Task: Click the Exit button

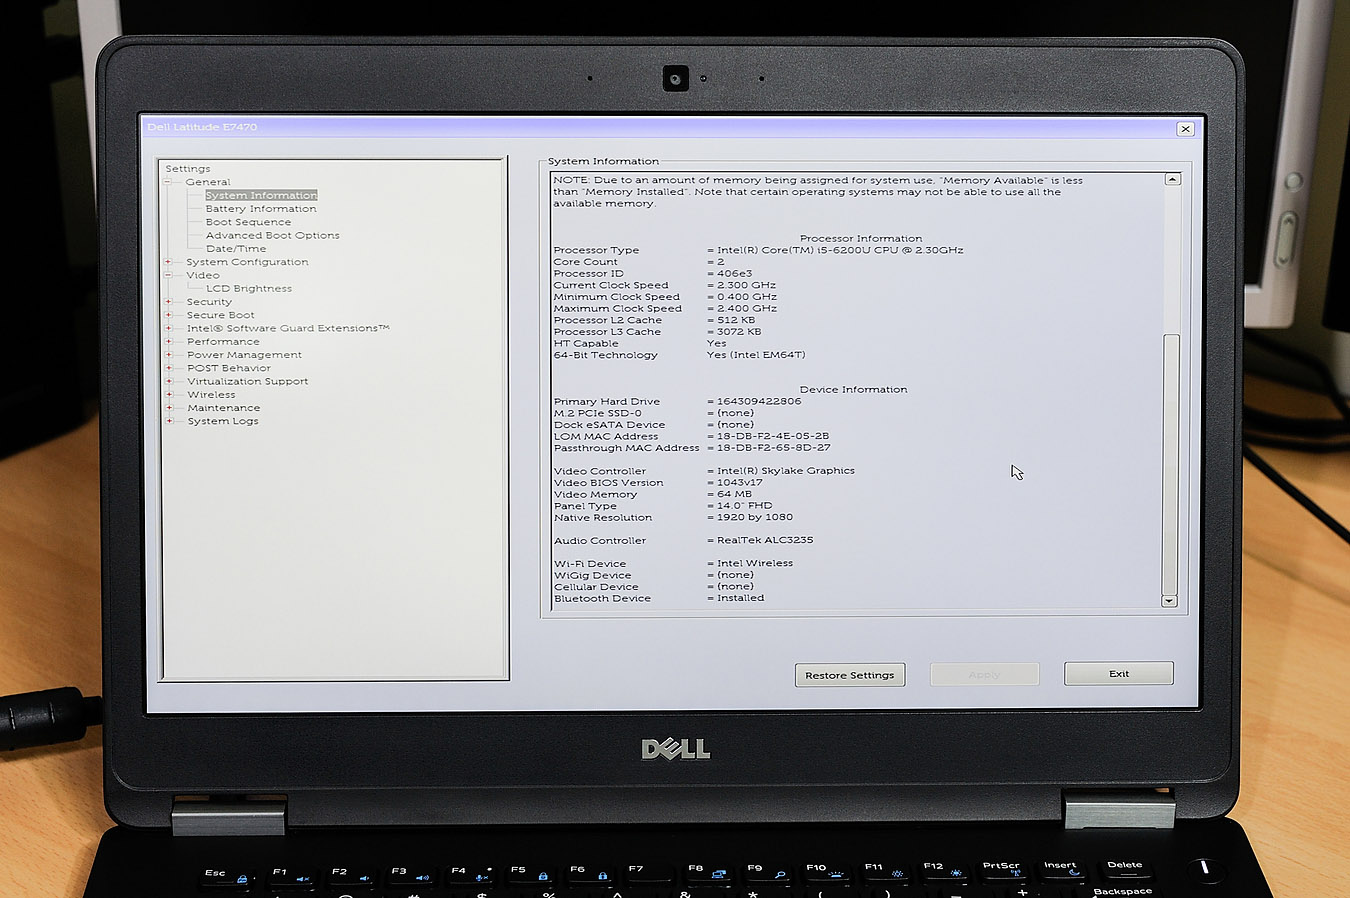Action: click(1119, 673)
